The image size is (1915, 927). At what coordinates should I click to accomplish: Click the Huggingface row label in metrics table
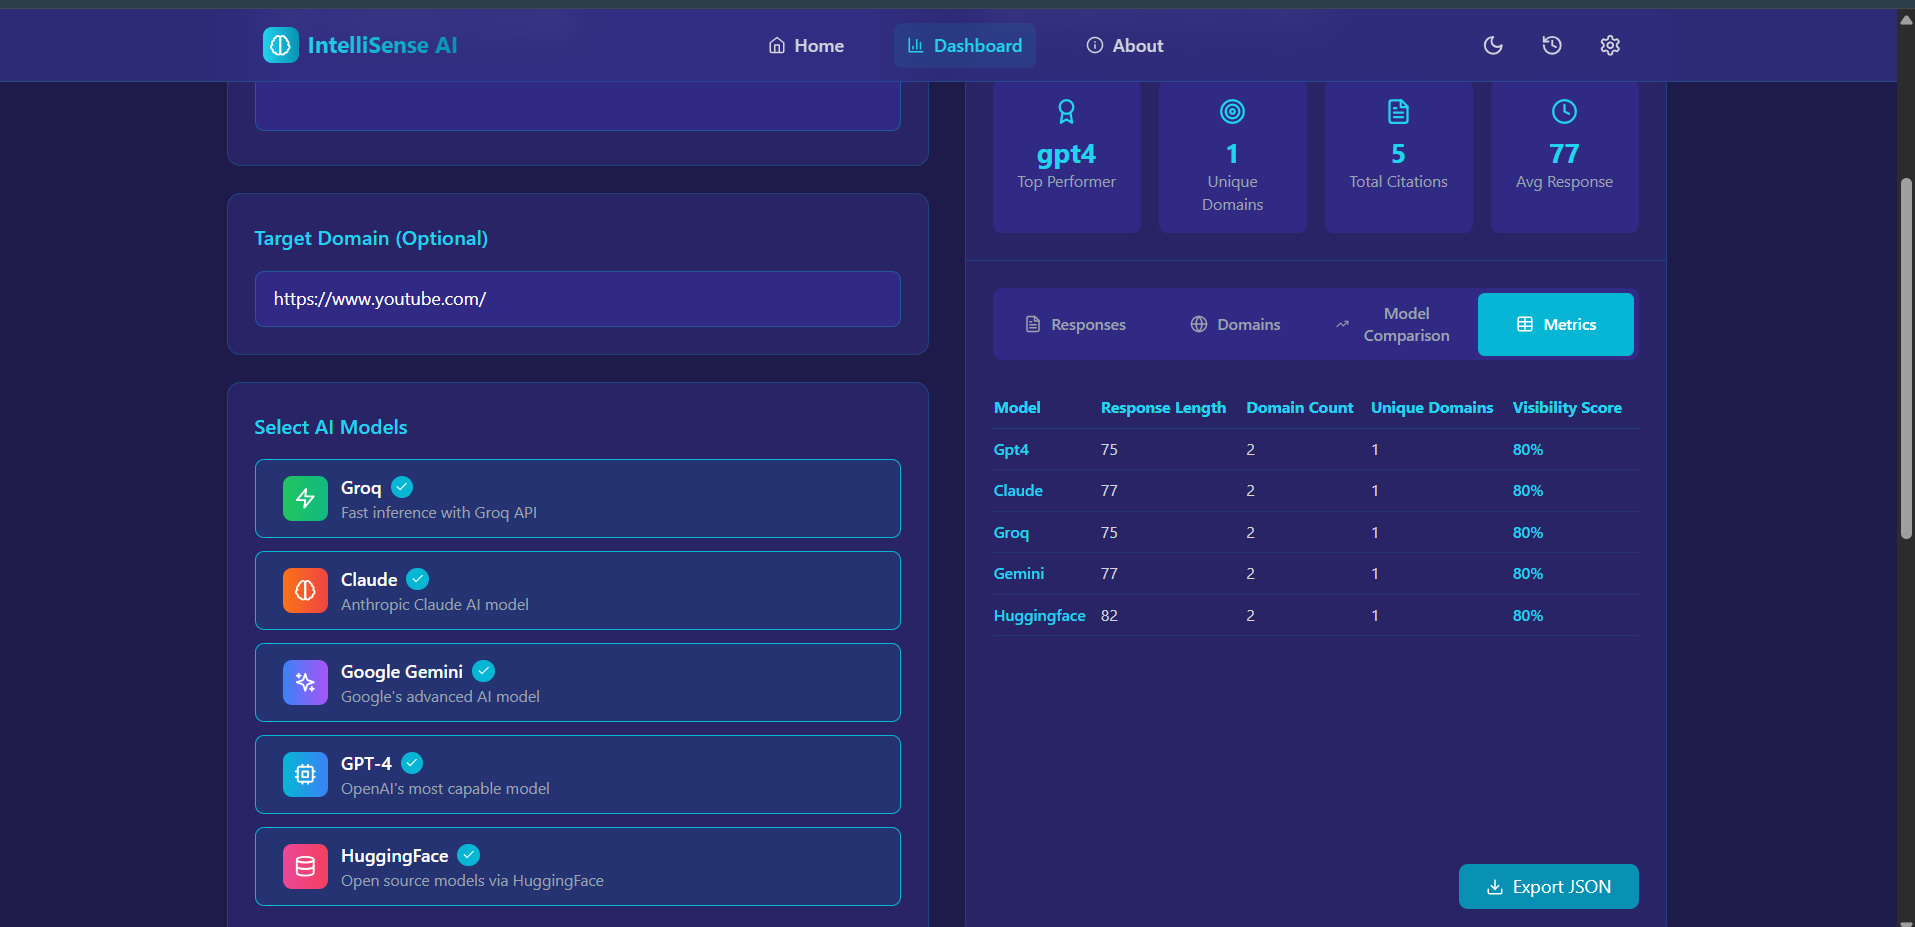pos(1040,616)
